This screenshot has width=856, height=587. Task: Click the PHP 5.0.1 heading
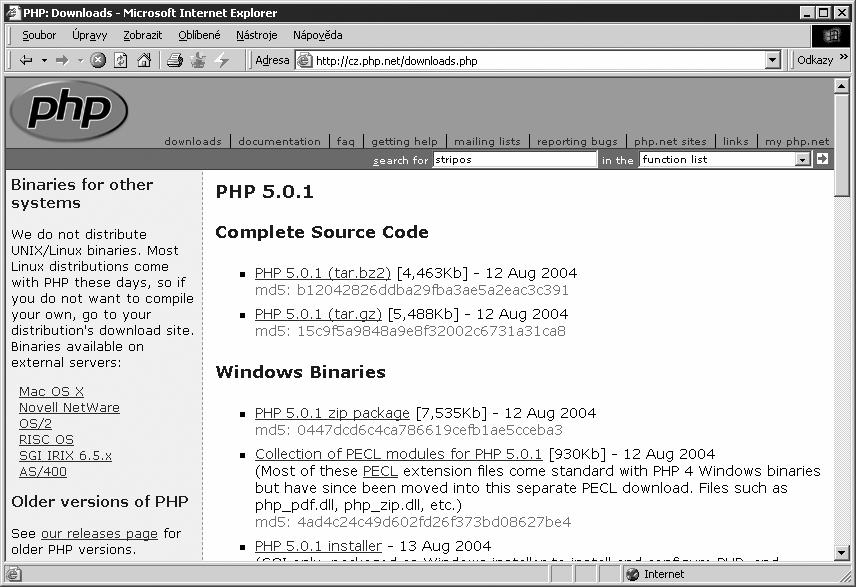coord(265,192)
